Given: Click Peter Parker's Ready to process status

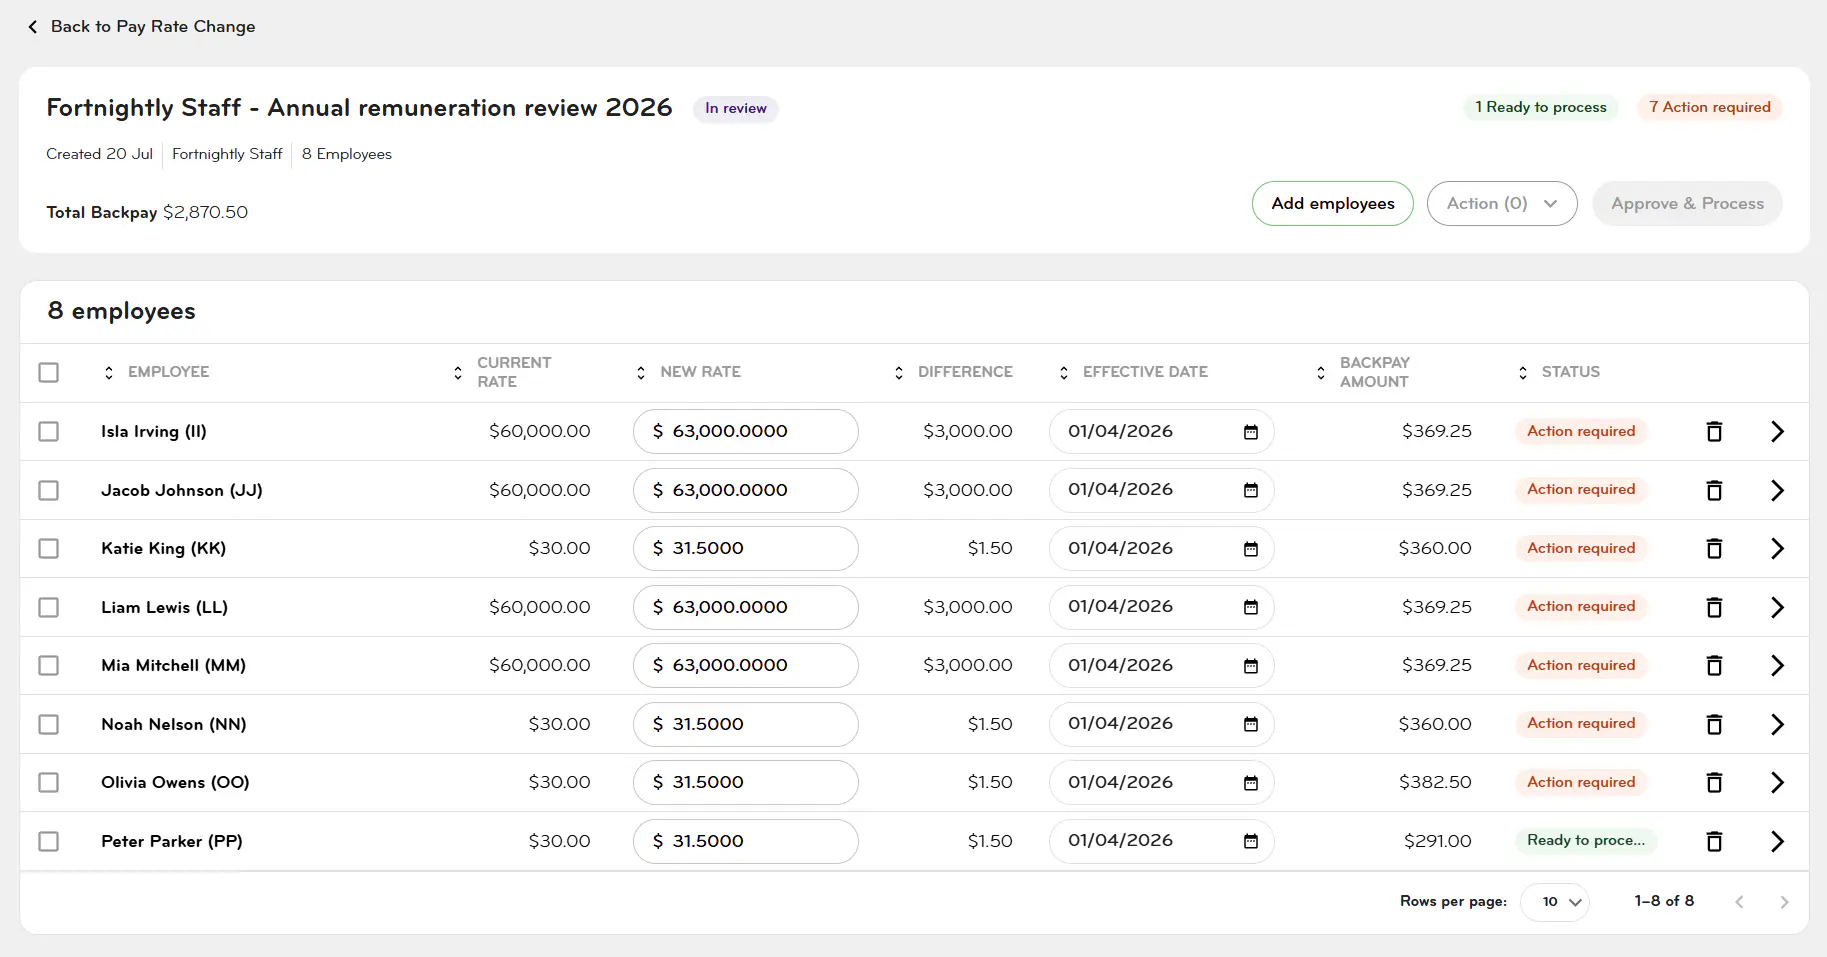Looking at the screenshot, I should [1586, 840].
